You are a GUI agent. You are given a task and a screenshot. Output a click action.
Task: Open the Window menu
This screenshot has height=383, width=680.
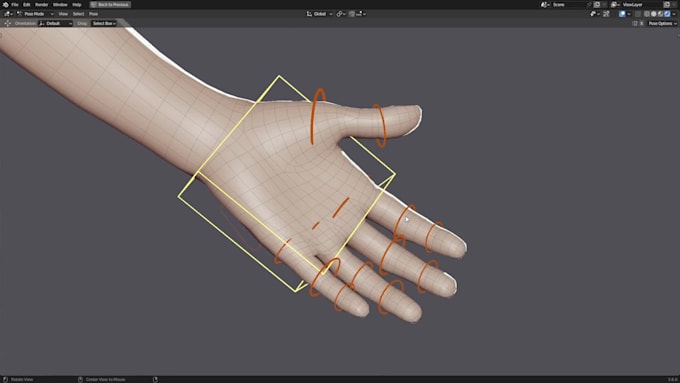click(x=60, y=4)
